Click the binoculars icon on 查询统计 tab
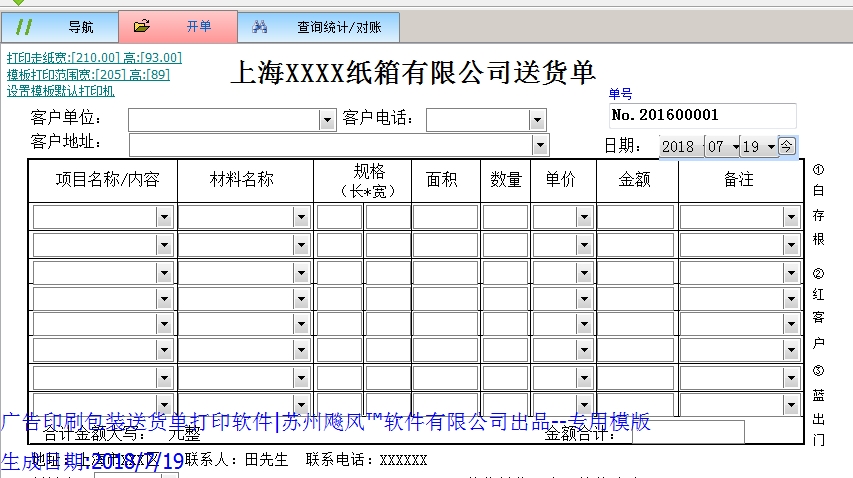853x478 pixels. 260,27
